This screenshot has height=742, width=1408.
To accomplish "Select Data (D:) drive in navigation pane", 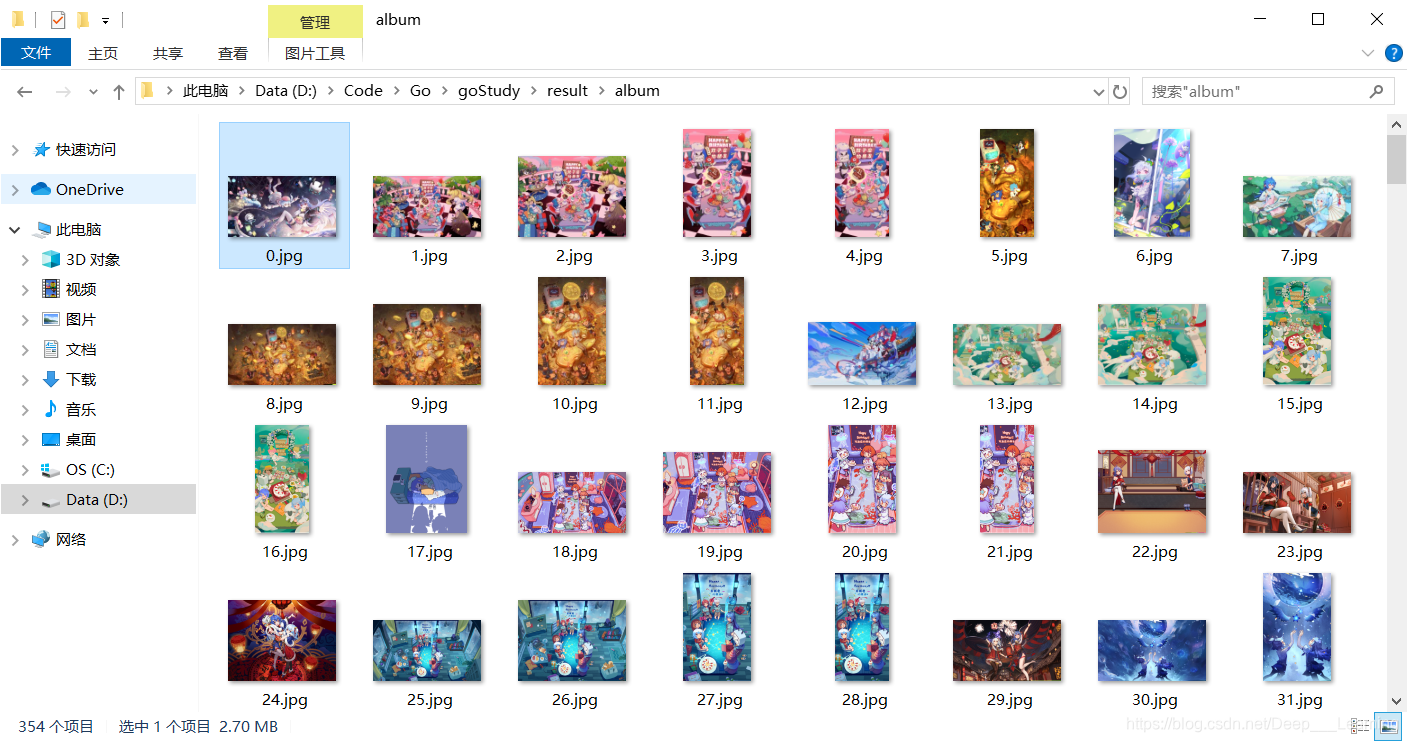I will [x=97, y=499].
